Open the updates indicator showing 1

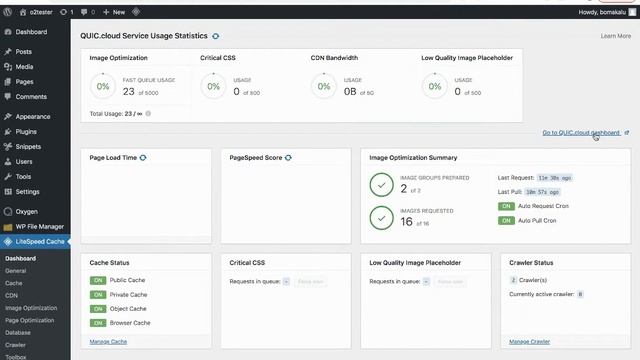pos(67,12)
